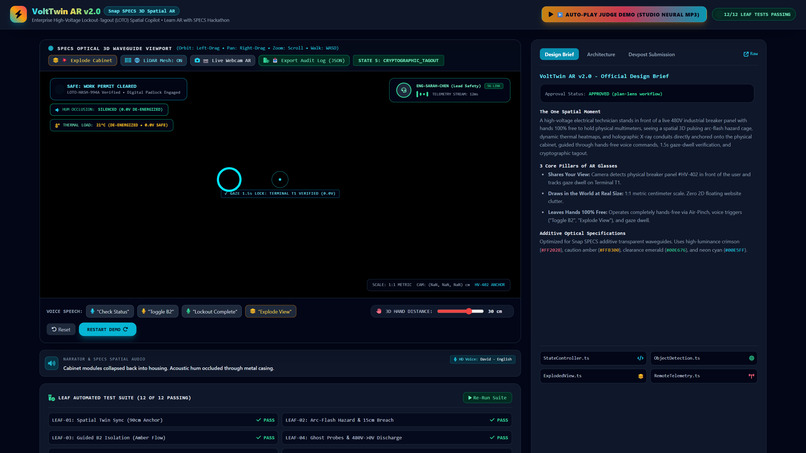The height and width of the screenshot is (453, 806).
Task: Click the LEAF-02 pass checkmark
Action: click(492, 420)
